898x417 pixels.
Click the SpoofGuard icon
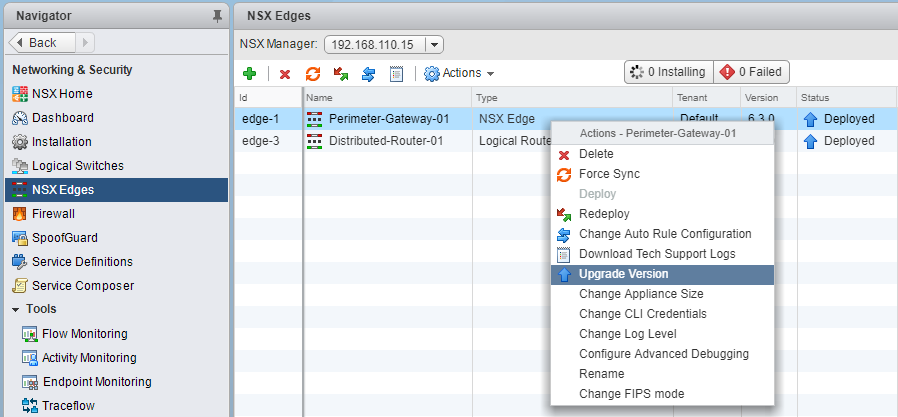[x=19, y=238]
